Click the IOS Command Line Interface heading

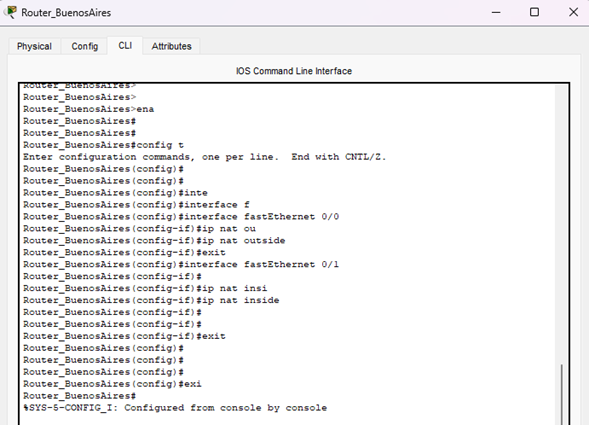coord(294,71)
